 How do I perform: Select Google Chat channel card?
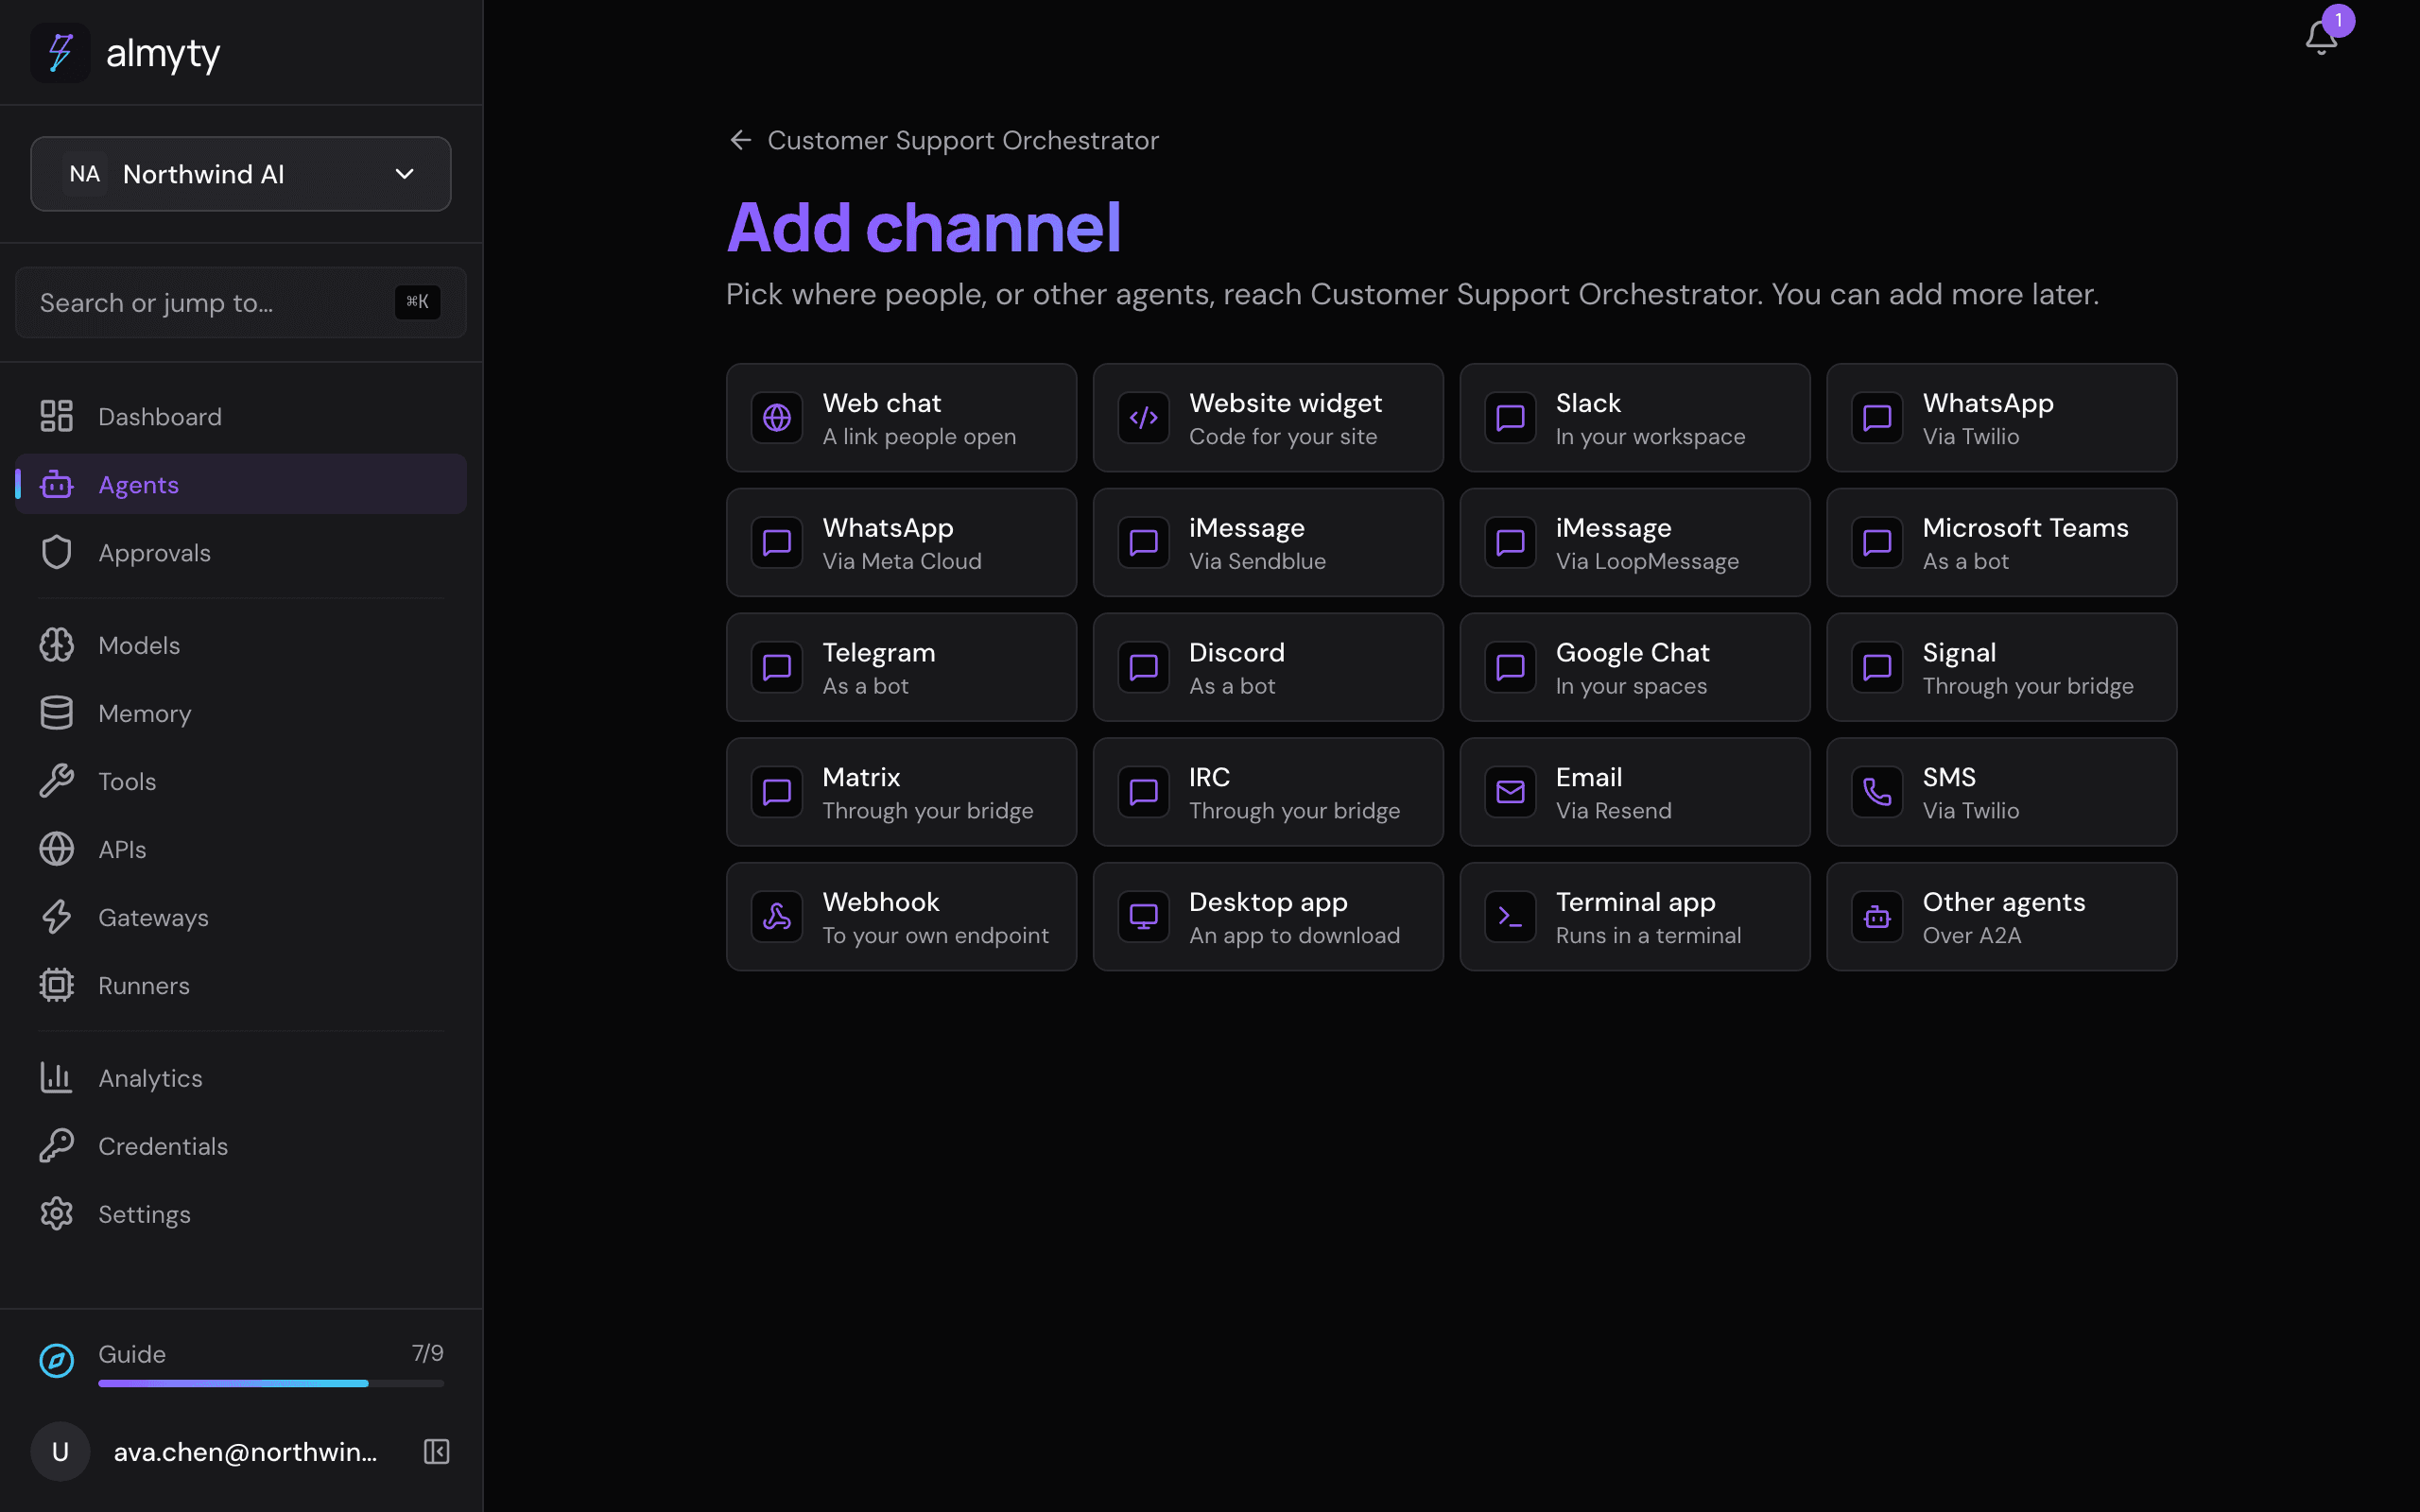pos(1634,667)
